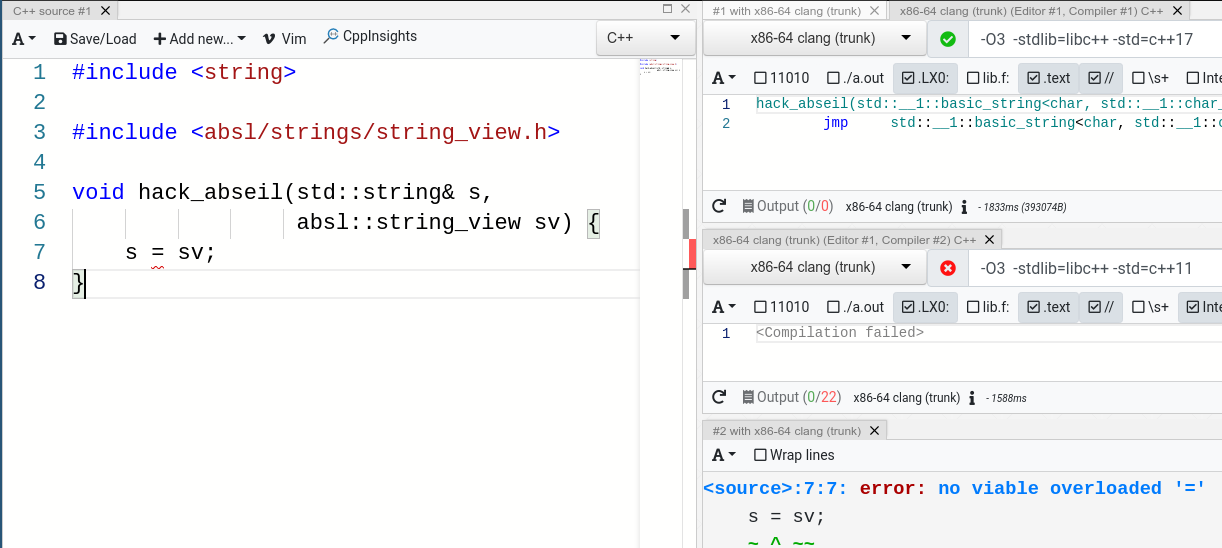This screenshot has height=548, width=1222.
Task: Enable Vim mode in the editor
Action: pos(284,39)
